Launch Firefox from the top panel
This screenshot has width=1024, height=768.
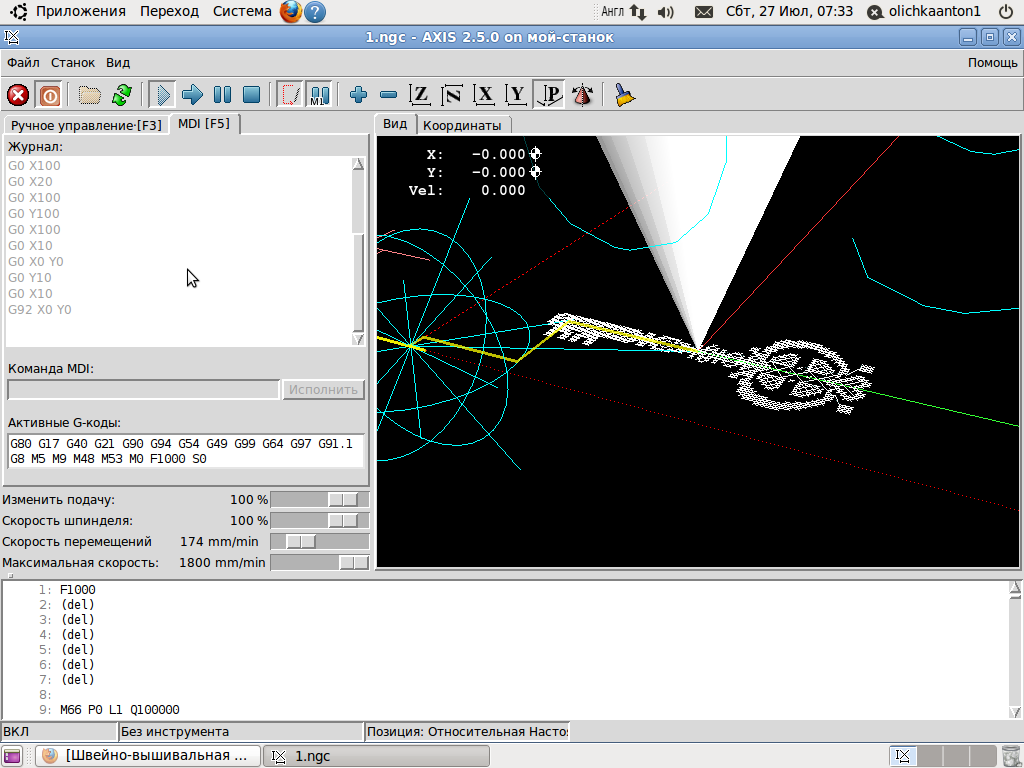291,12
